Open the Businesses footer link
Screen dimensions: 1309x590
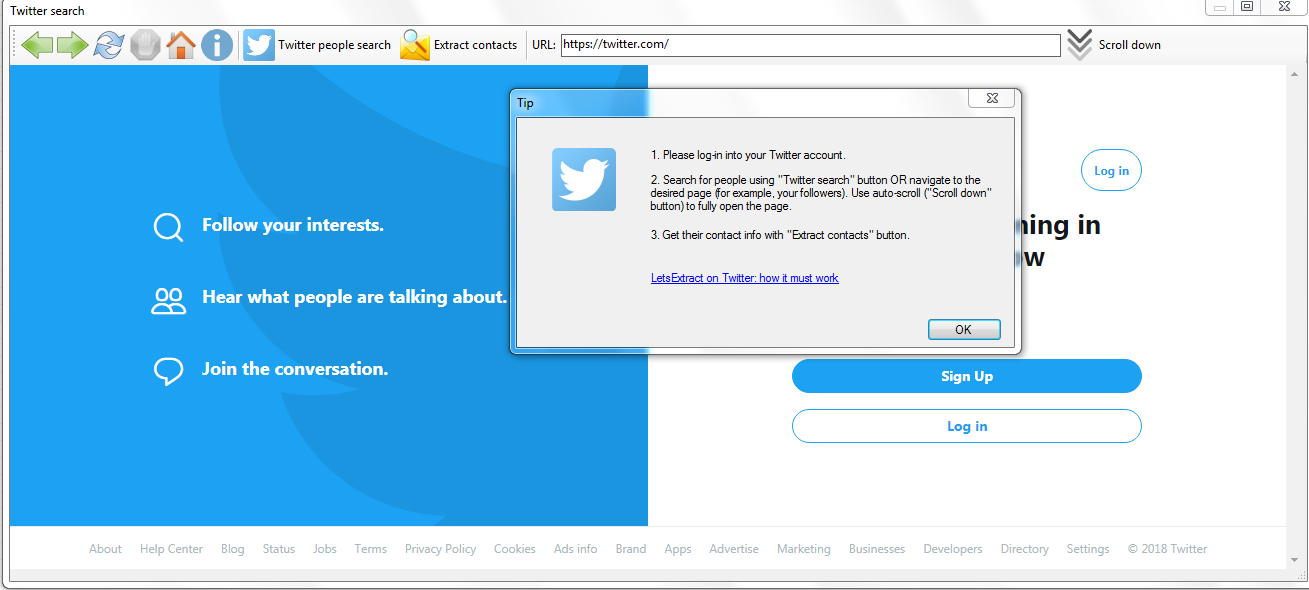click(877, 549)
